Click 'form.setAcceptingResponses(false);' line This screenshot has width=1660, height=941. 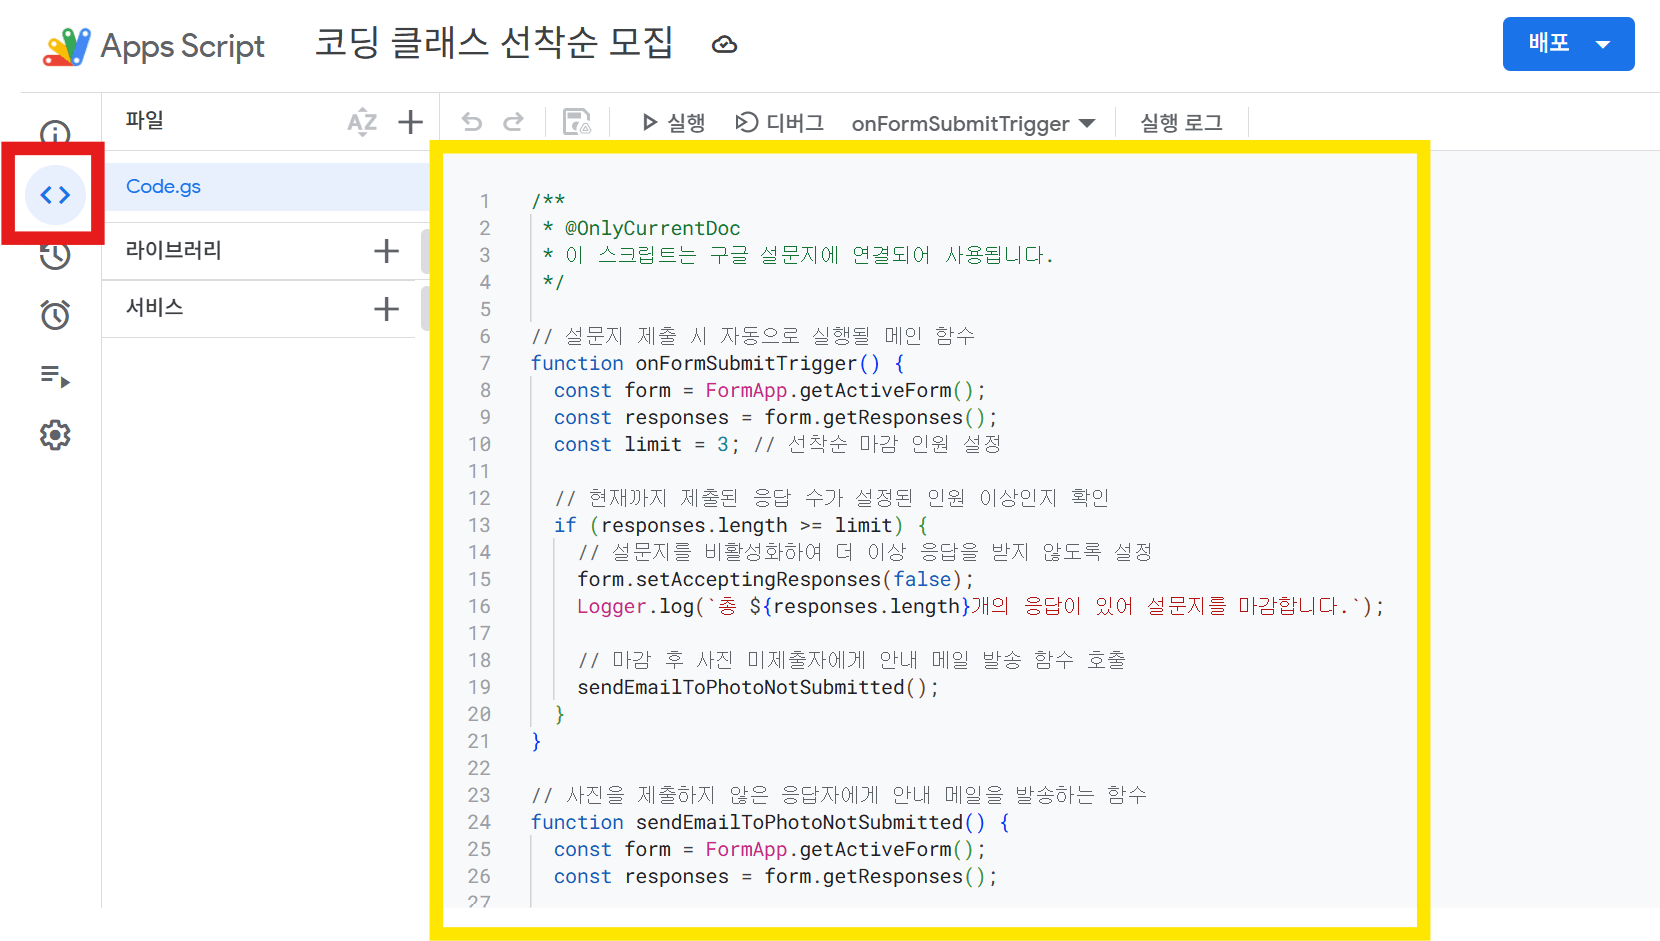775,579
